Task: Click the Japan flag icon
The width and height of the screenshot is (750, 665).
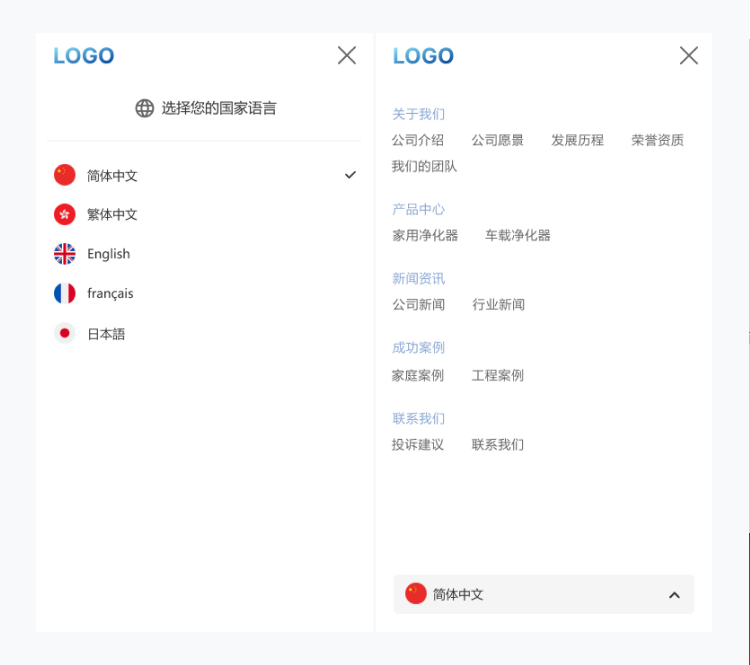Action: coord(65,334)
